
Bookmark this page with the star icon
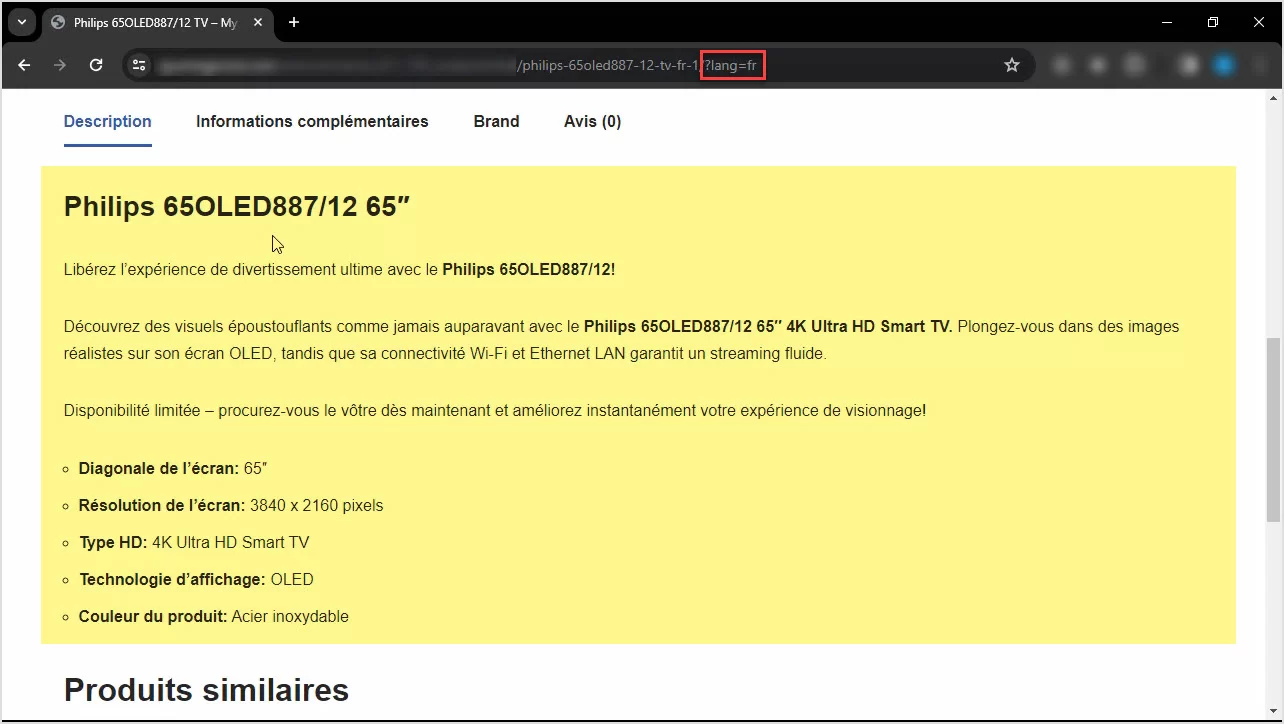click(x=1011, y=65)
